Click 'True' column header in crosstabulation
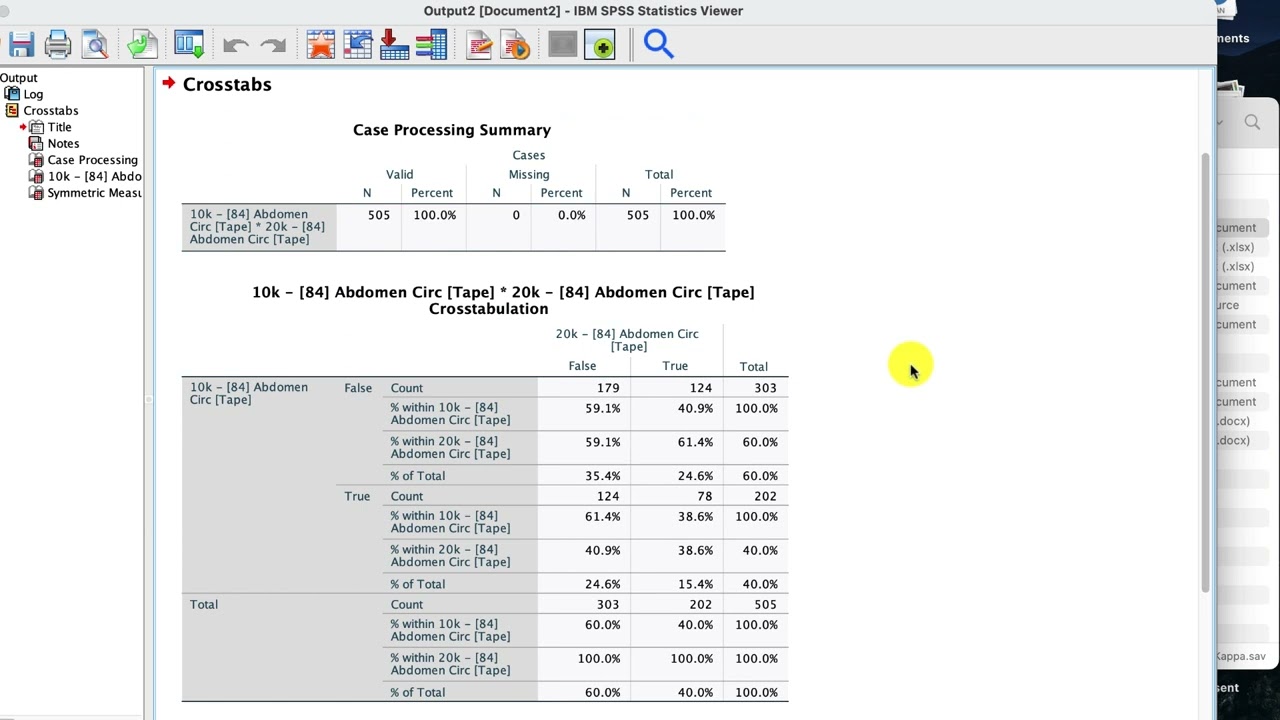 tap(675, 366)
